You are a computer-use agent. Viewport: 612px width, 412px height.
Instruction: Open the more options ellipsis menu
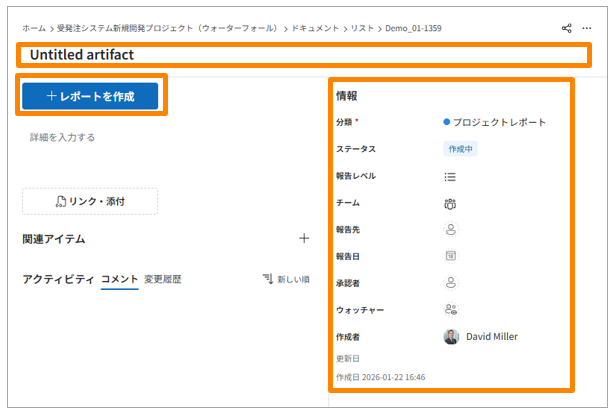(x=587, y=29)
